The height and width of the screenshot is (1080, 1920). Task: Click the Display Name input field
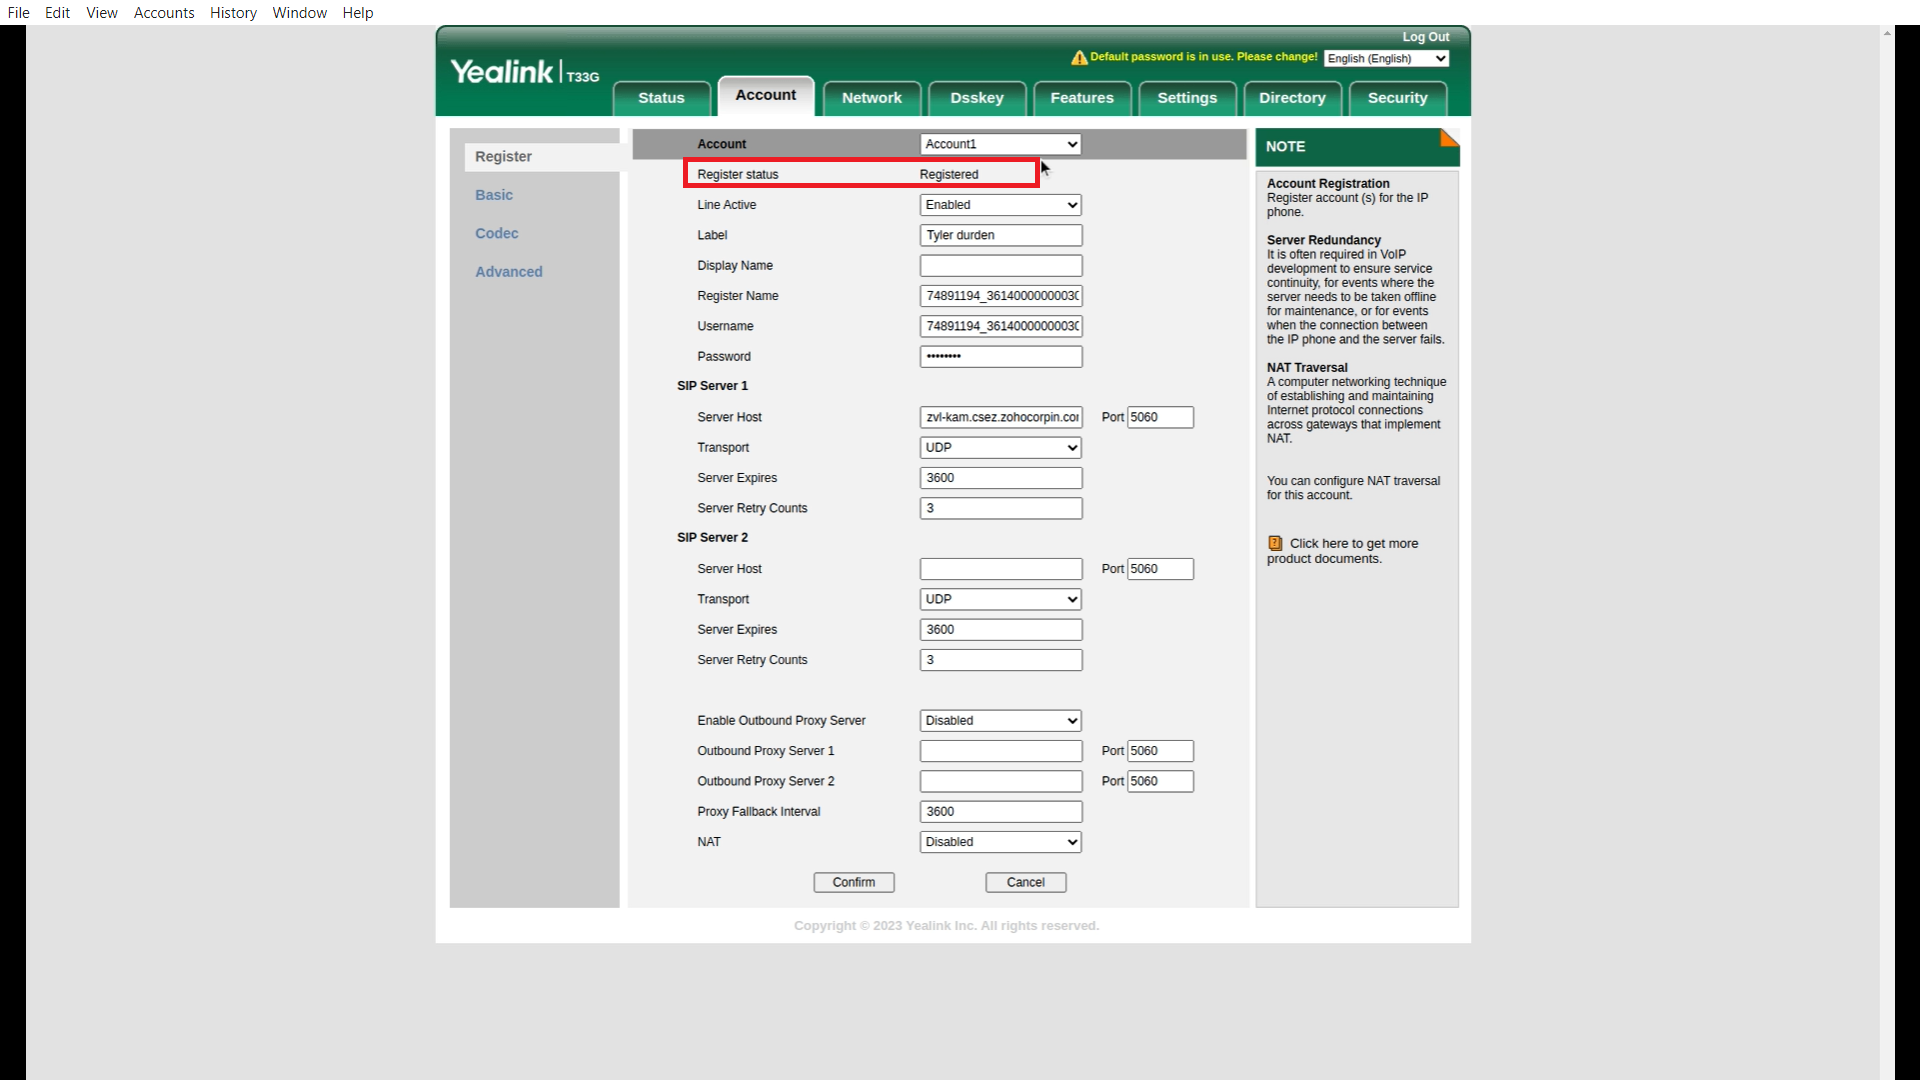[x=1000, y=266]
